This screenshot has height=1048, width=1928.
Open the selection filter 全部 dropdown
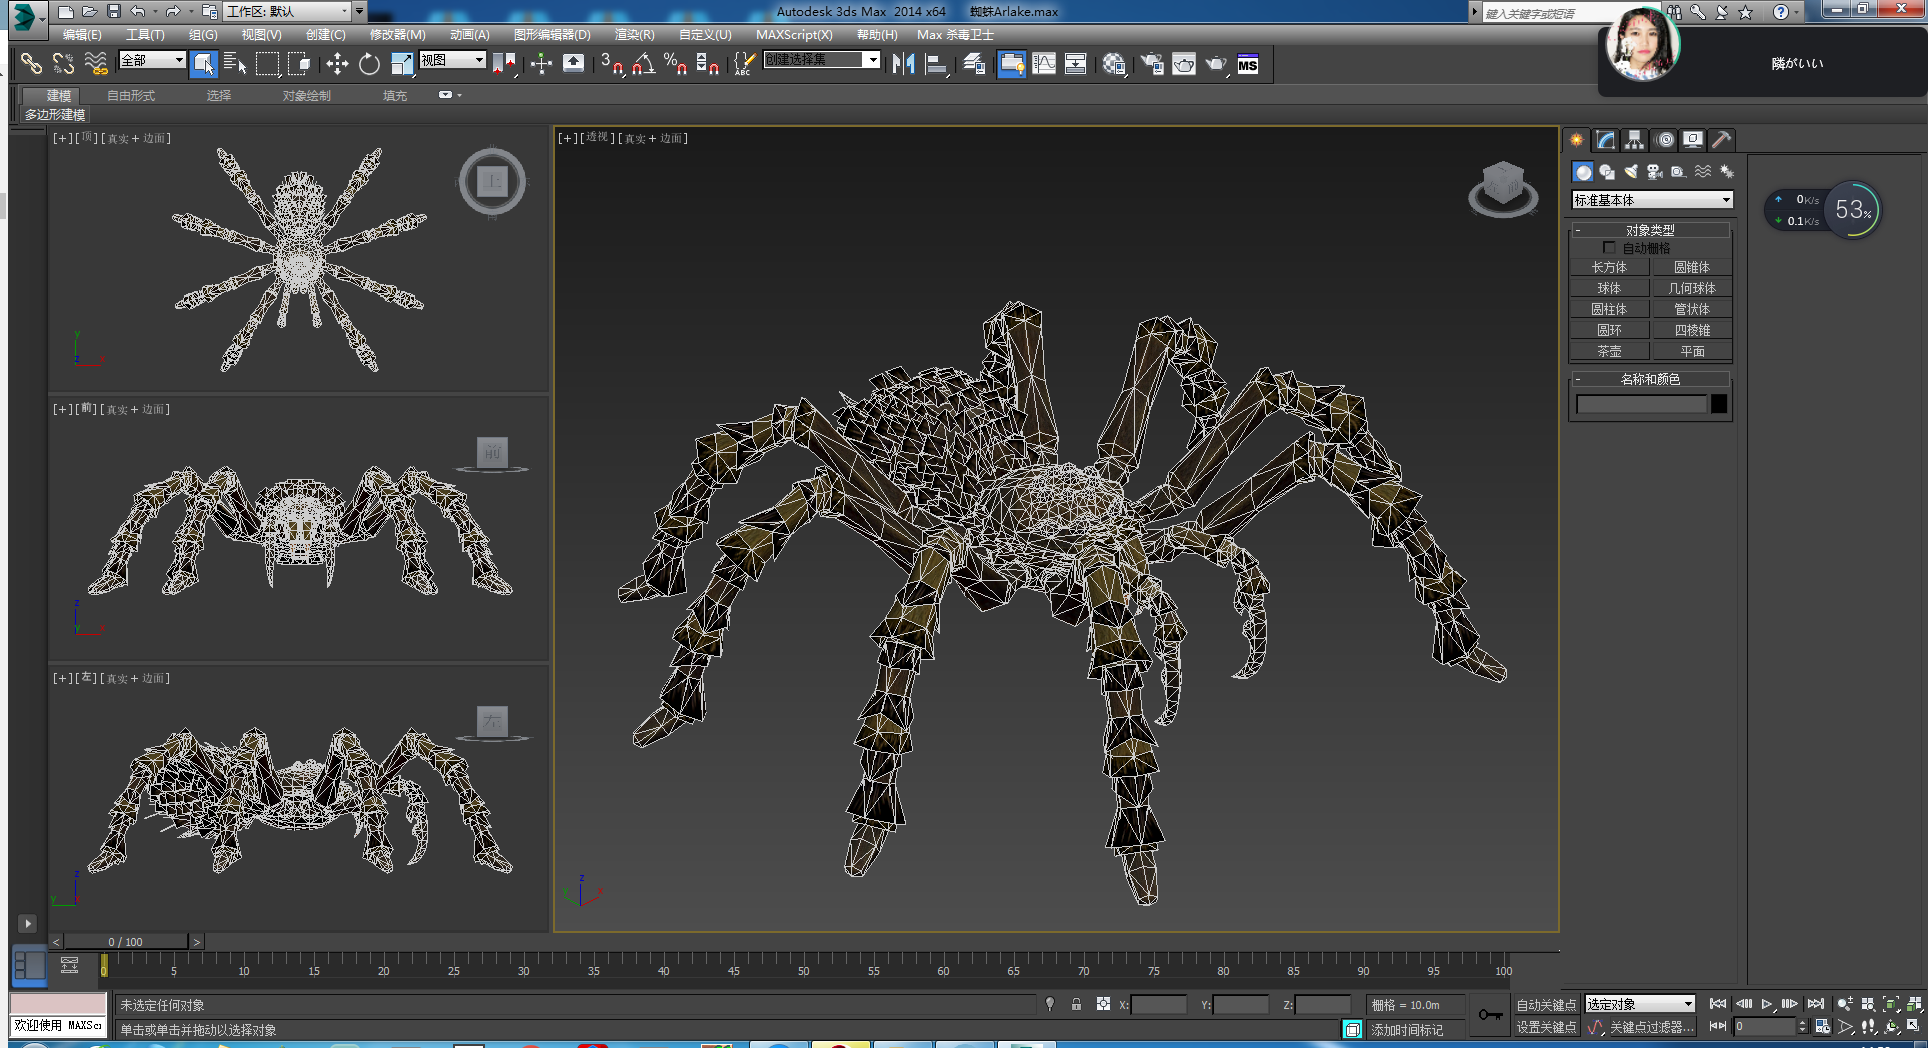click(152, 60)
